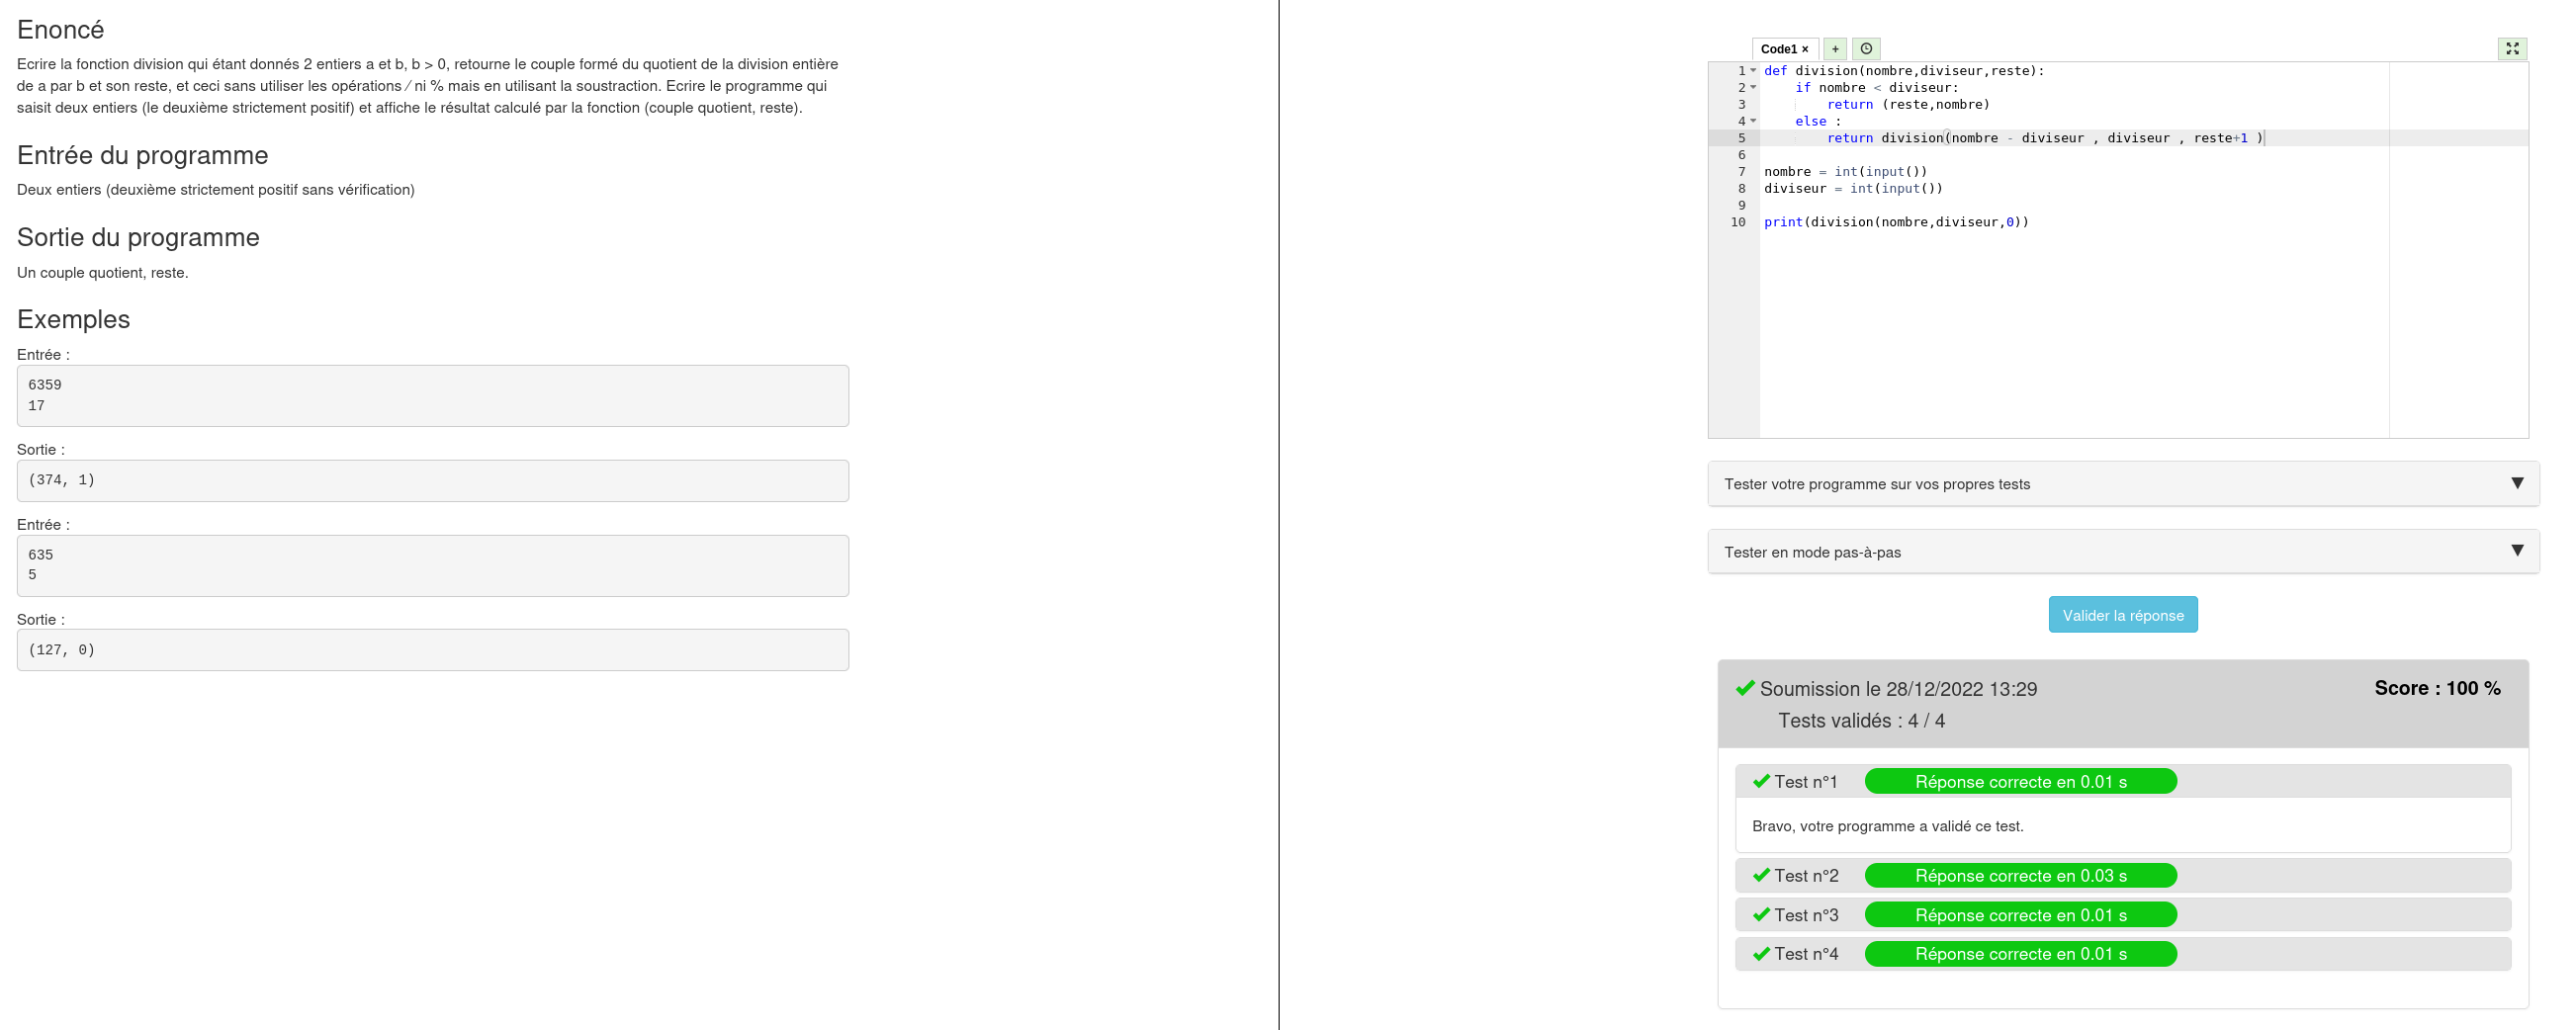The width and height of the screenshot is (2576, 1030).
Task: Click 'nombre = int(input())' code line
Action: click(x=1845, y=172)
